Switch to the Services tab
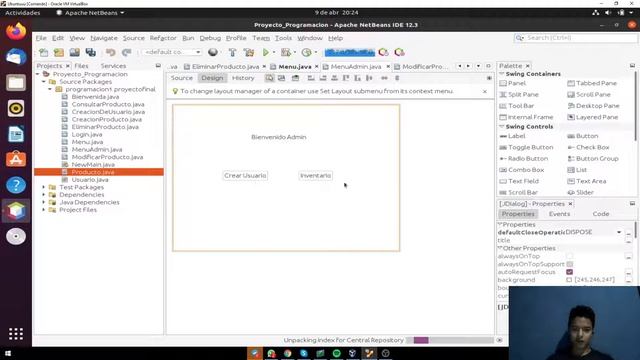The width and height of the screenshot is (640, 360). 113,66
